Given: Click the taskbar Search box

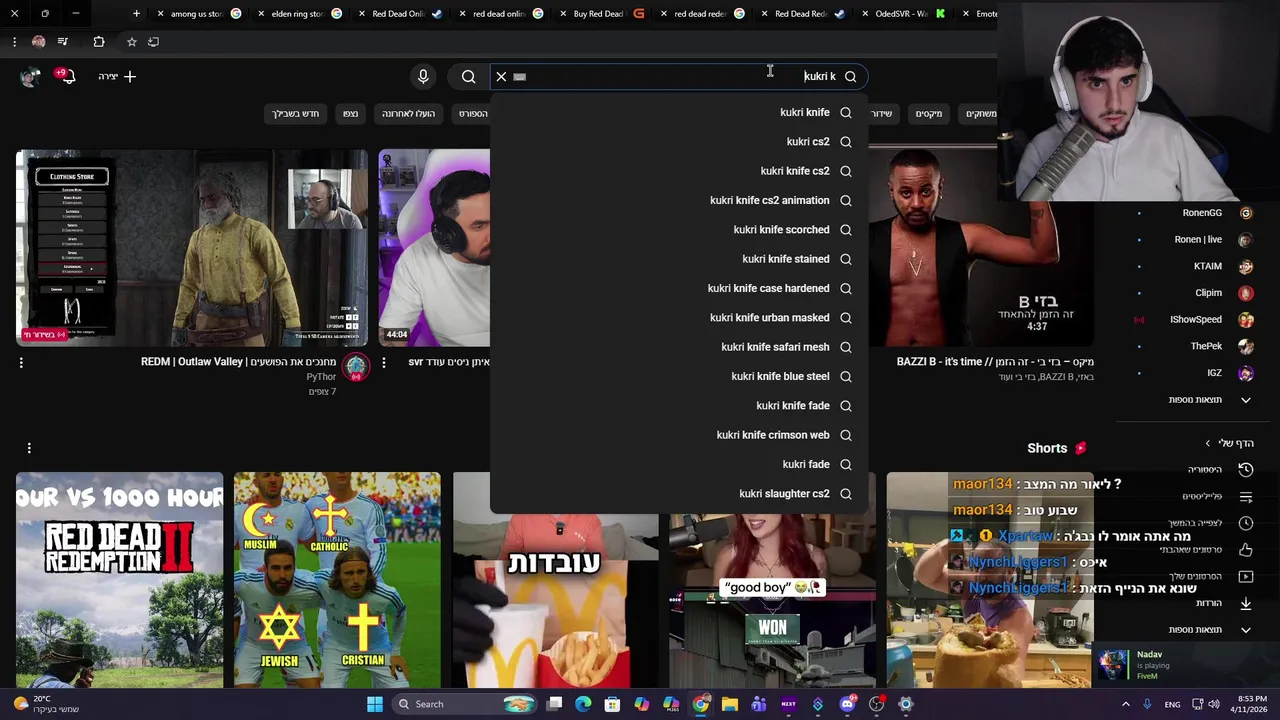Looking at the screenshot, I should click(x=465, y=704).
